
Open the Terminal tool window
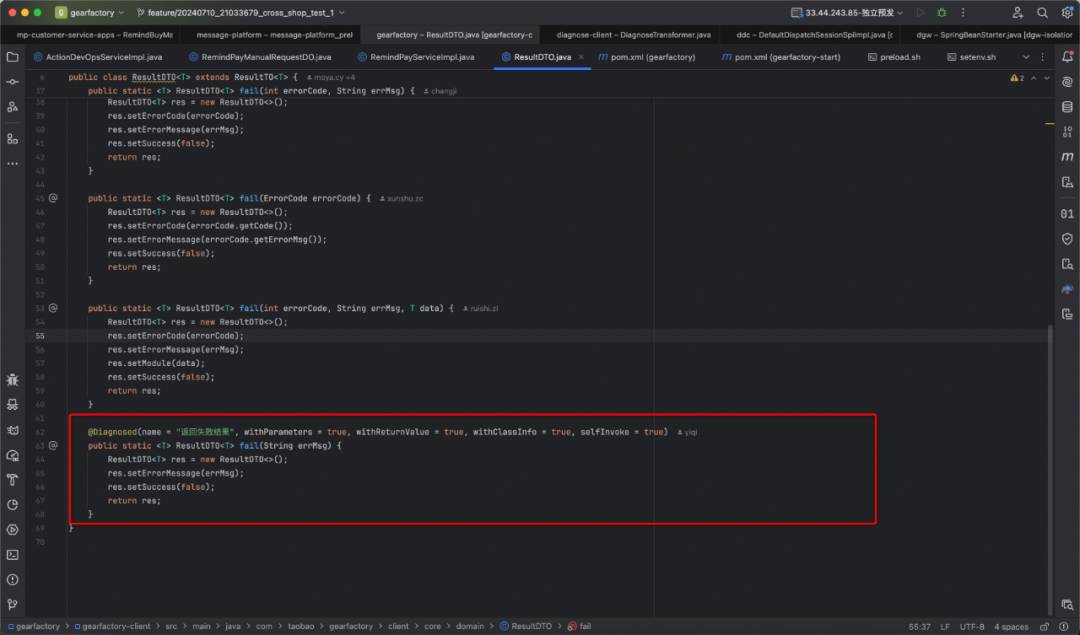12,554
